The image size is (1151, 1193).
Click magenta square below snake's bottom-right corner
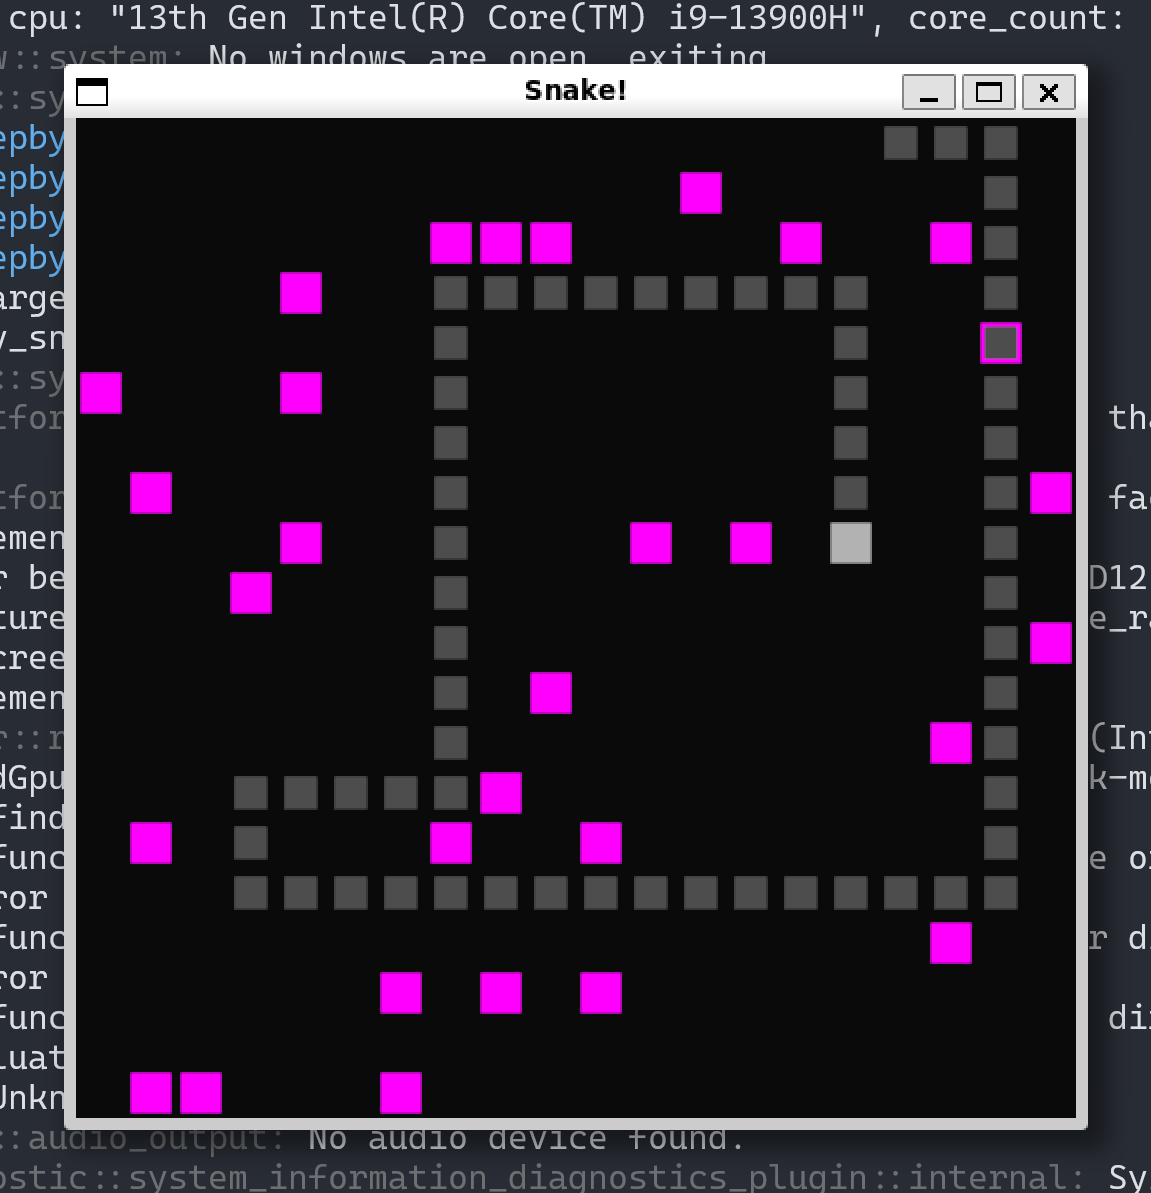click(951, 943)
